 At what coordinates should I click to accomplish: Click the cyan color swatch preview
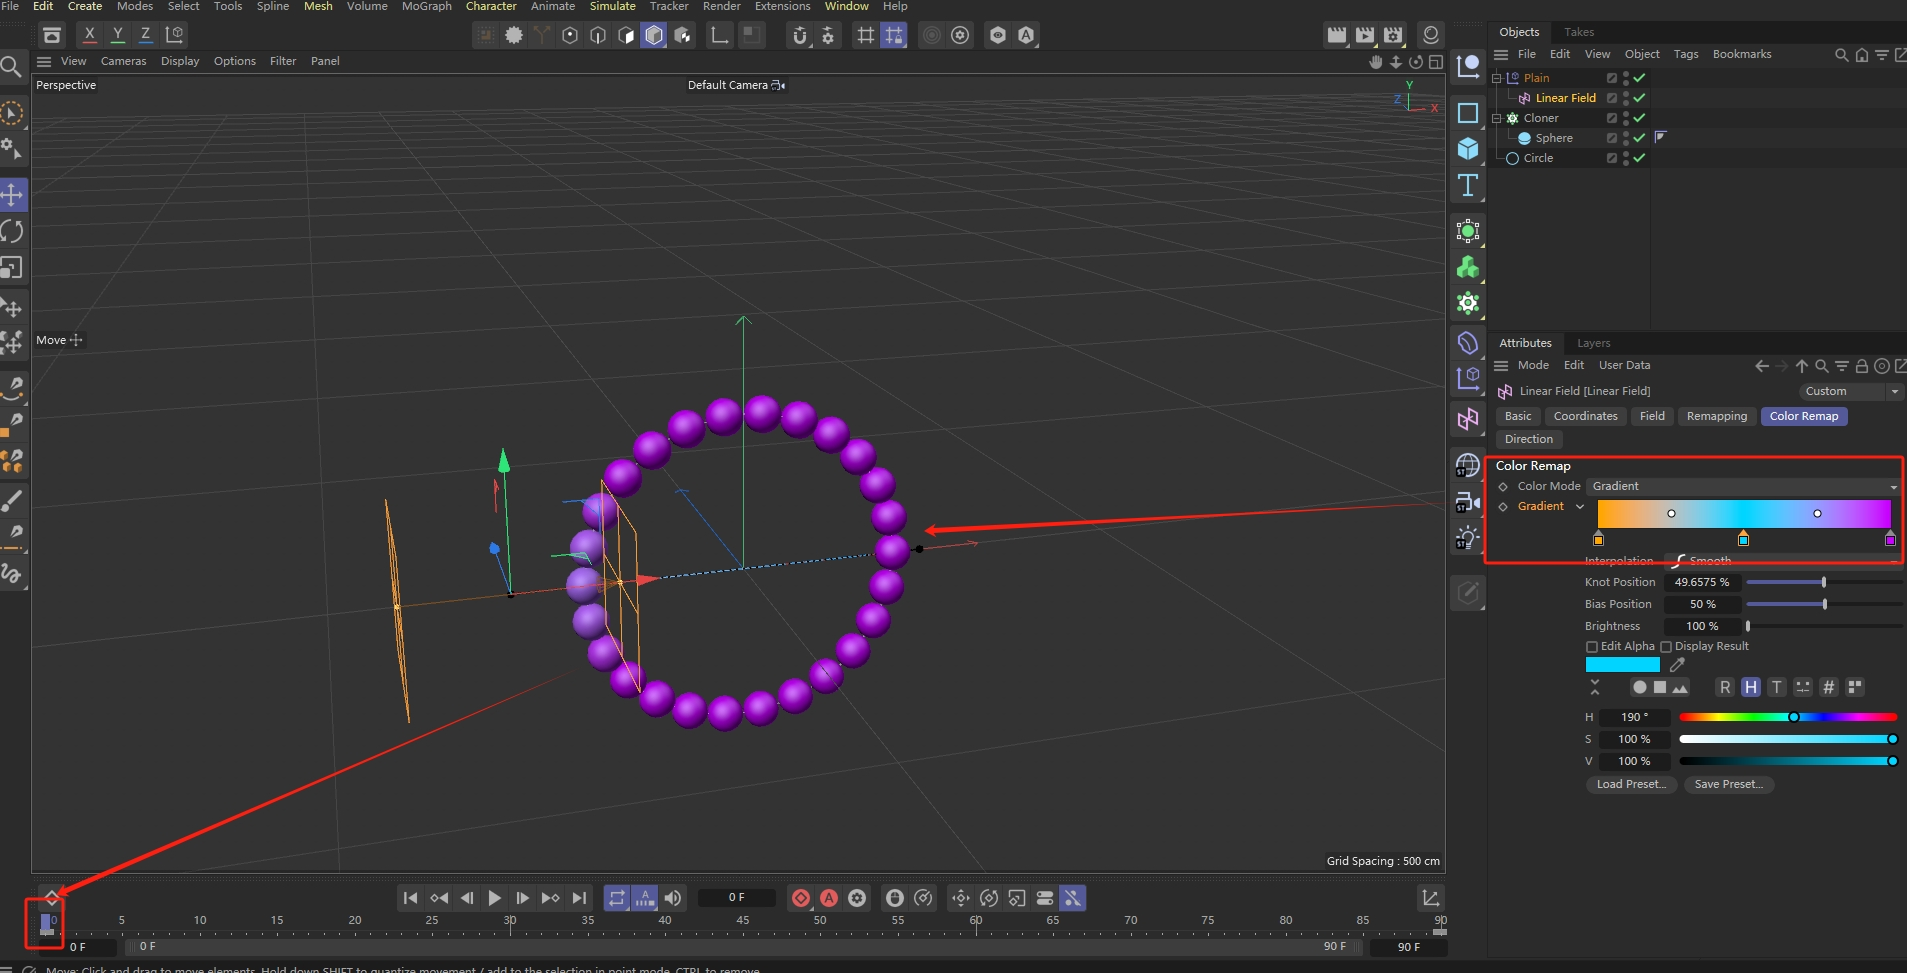click(x=1622, y=664)
